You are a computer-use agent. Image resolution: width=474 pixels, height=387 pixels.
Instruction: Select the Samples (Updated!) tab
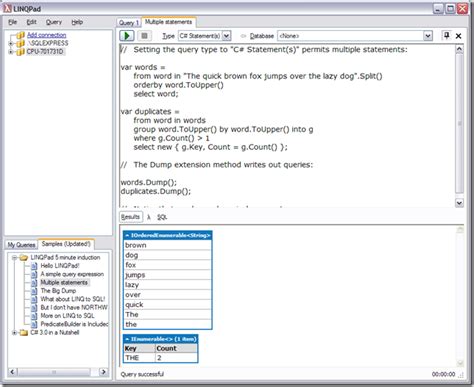[x=66, y=244]
